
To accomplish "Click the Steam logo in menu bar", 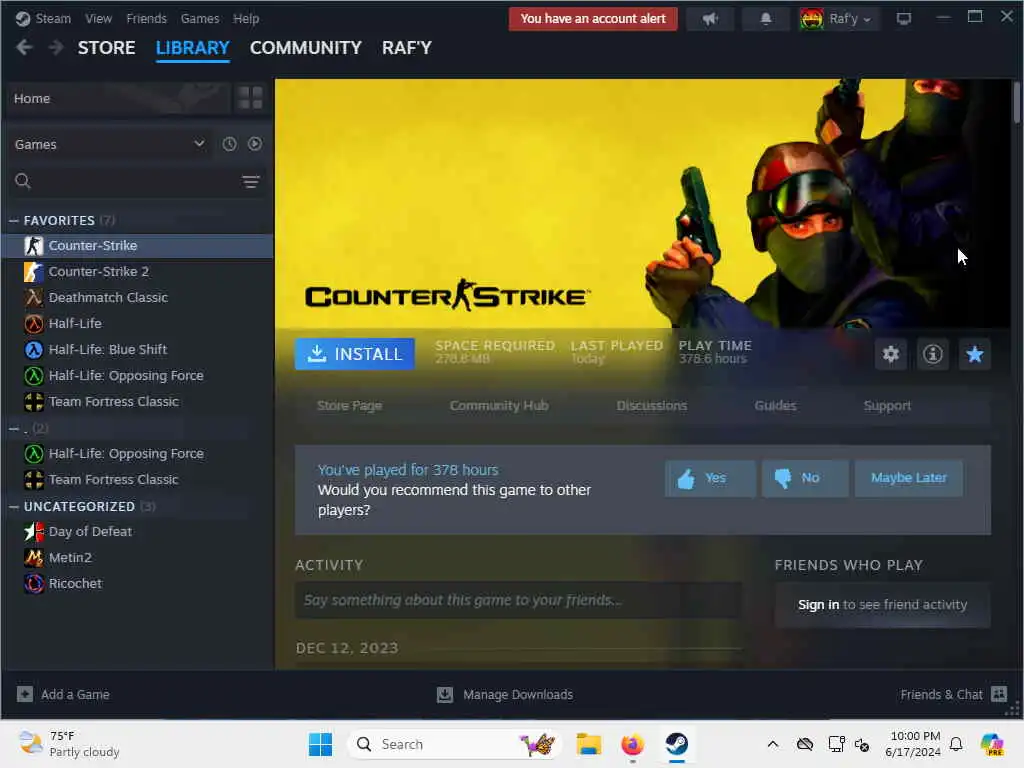I will click(23, 19).
